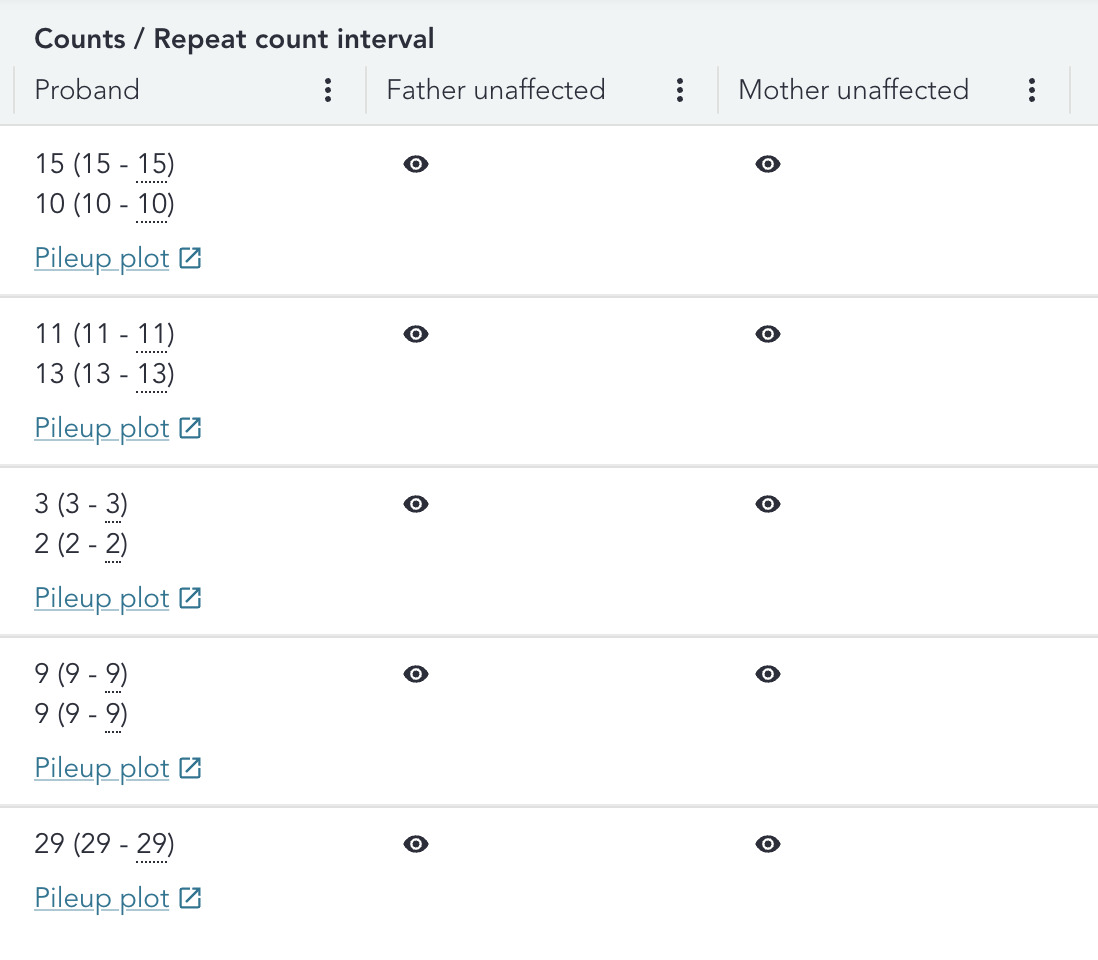This screenshot has height=960, width=1098.
Task: Open the Proband column options menu
Action: coord(327,90)
